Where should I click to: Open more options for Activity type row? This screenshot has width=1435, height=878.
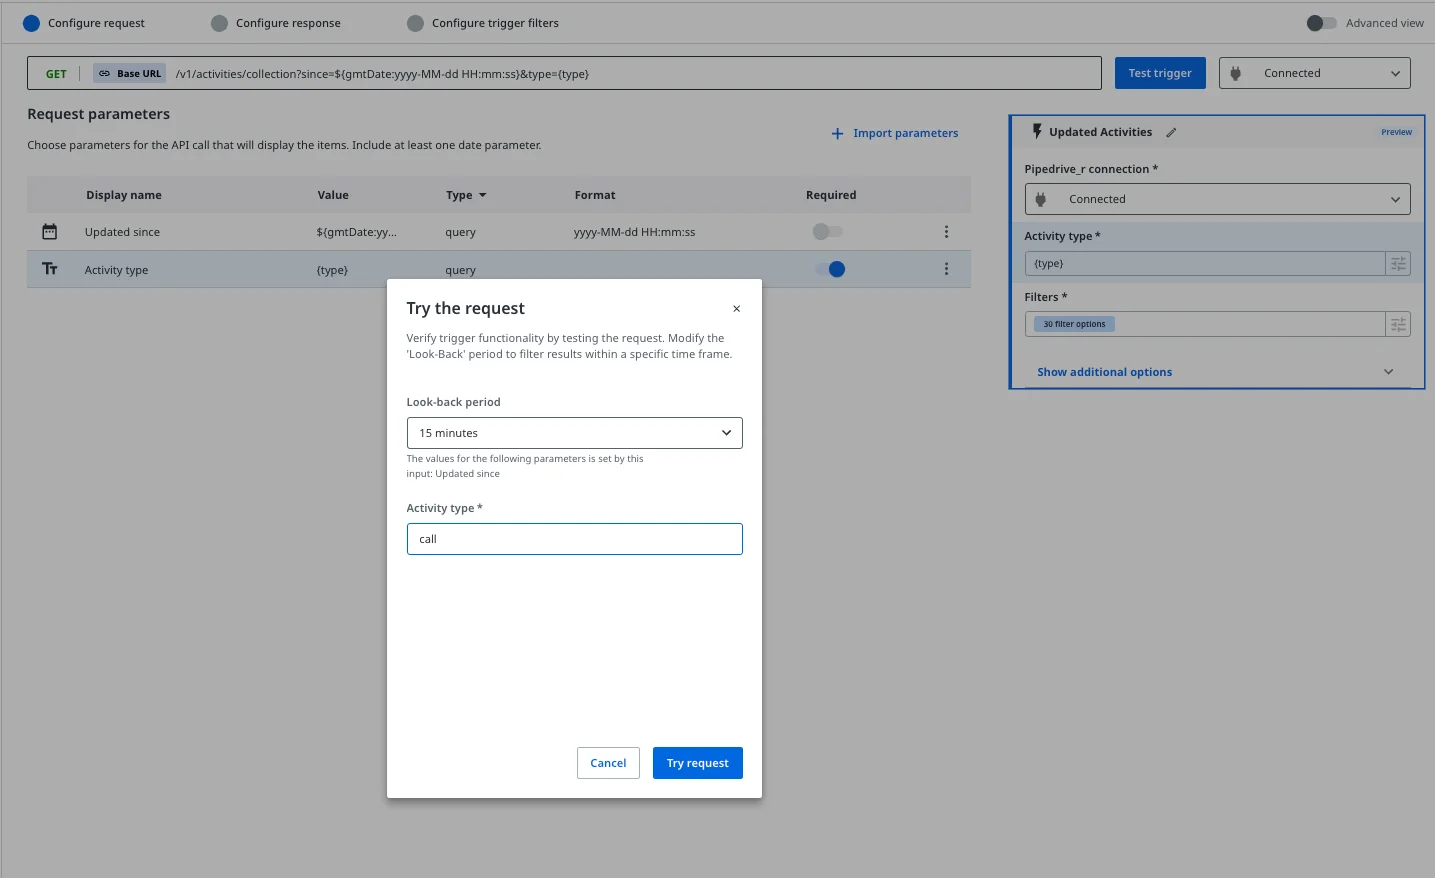[x=946, y=269]
